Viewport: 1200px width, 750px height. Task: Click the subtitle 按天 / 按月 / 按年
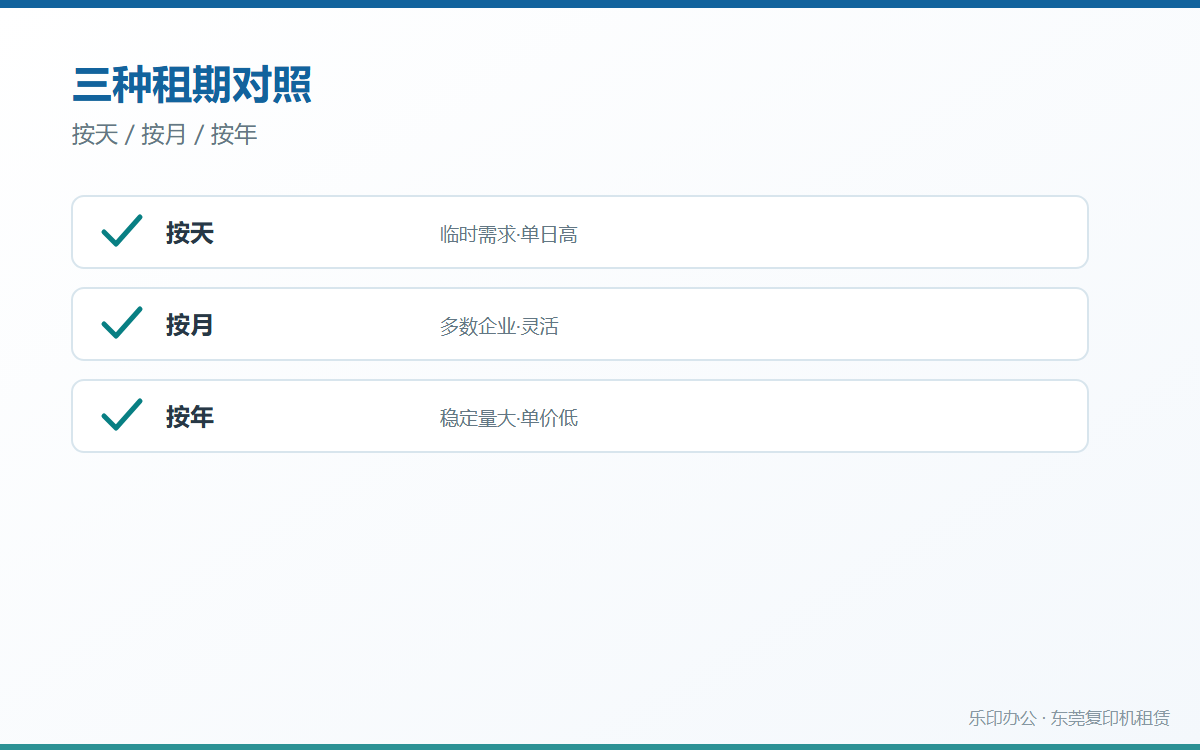coord(165,135)
